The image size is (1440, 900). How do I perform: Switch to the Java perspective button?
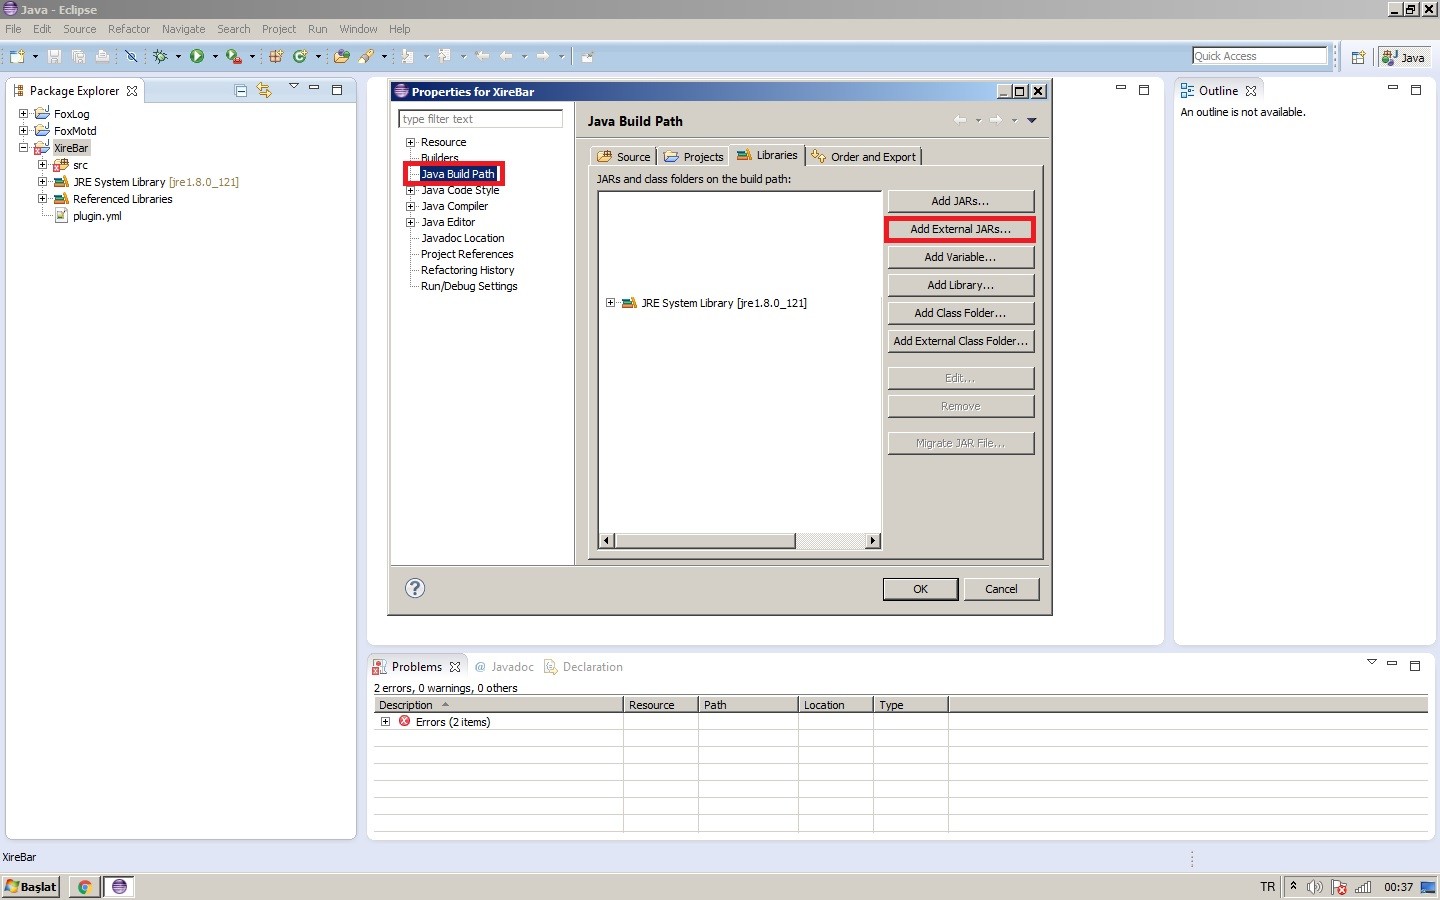point(1403,57)
